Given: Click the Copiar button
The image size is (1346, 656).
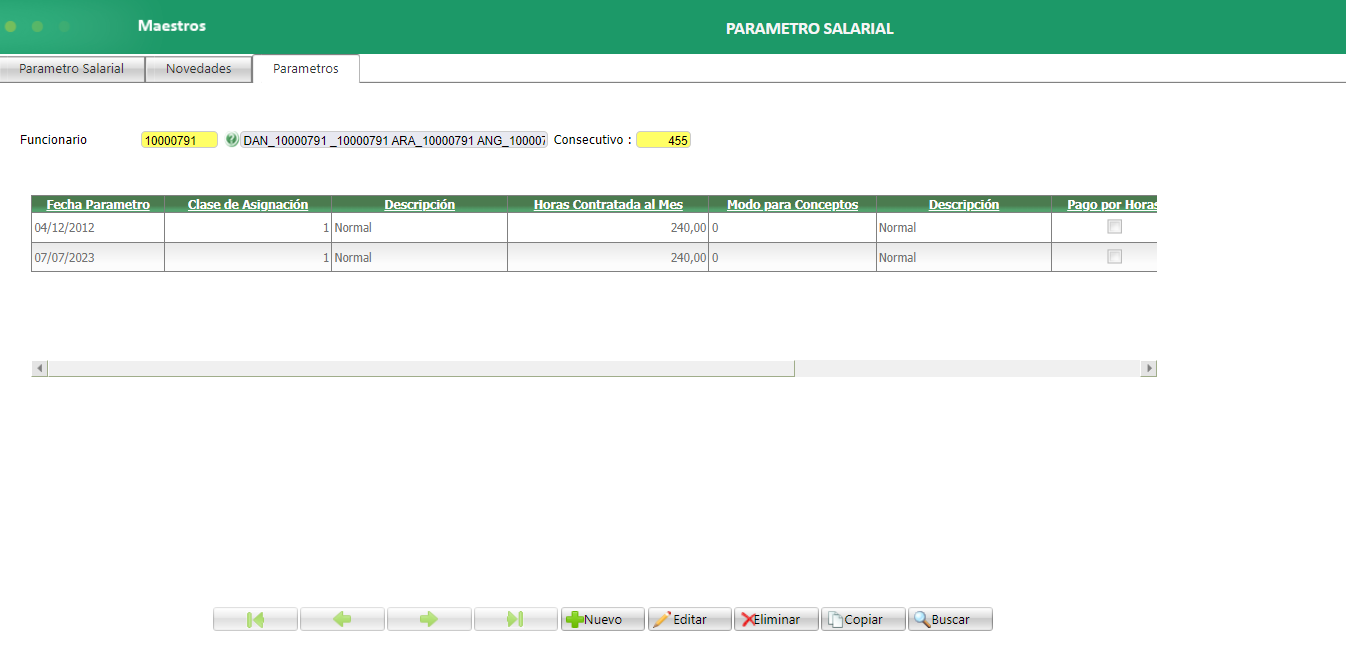Looking at the screenshot, I should coord(863,619).
